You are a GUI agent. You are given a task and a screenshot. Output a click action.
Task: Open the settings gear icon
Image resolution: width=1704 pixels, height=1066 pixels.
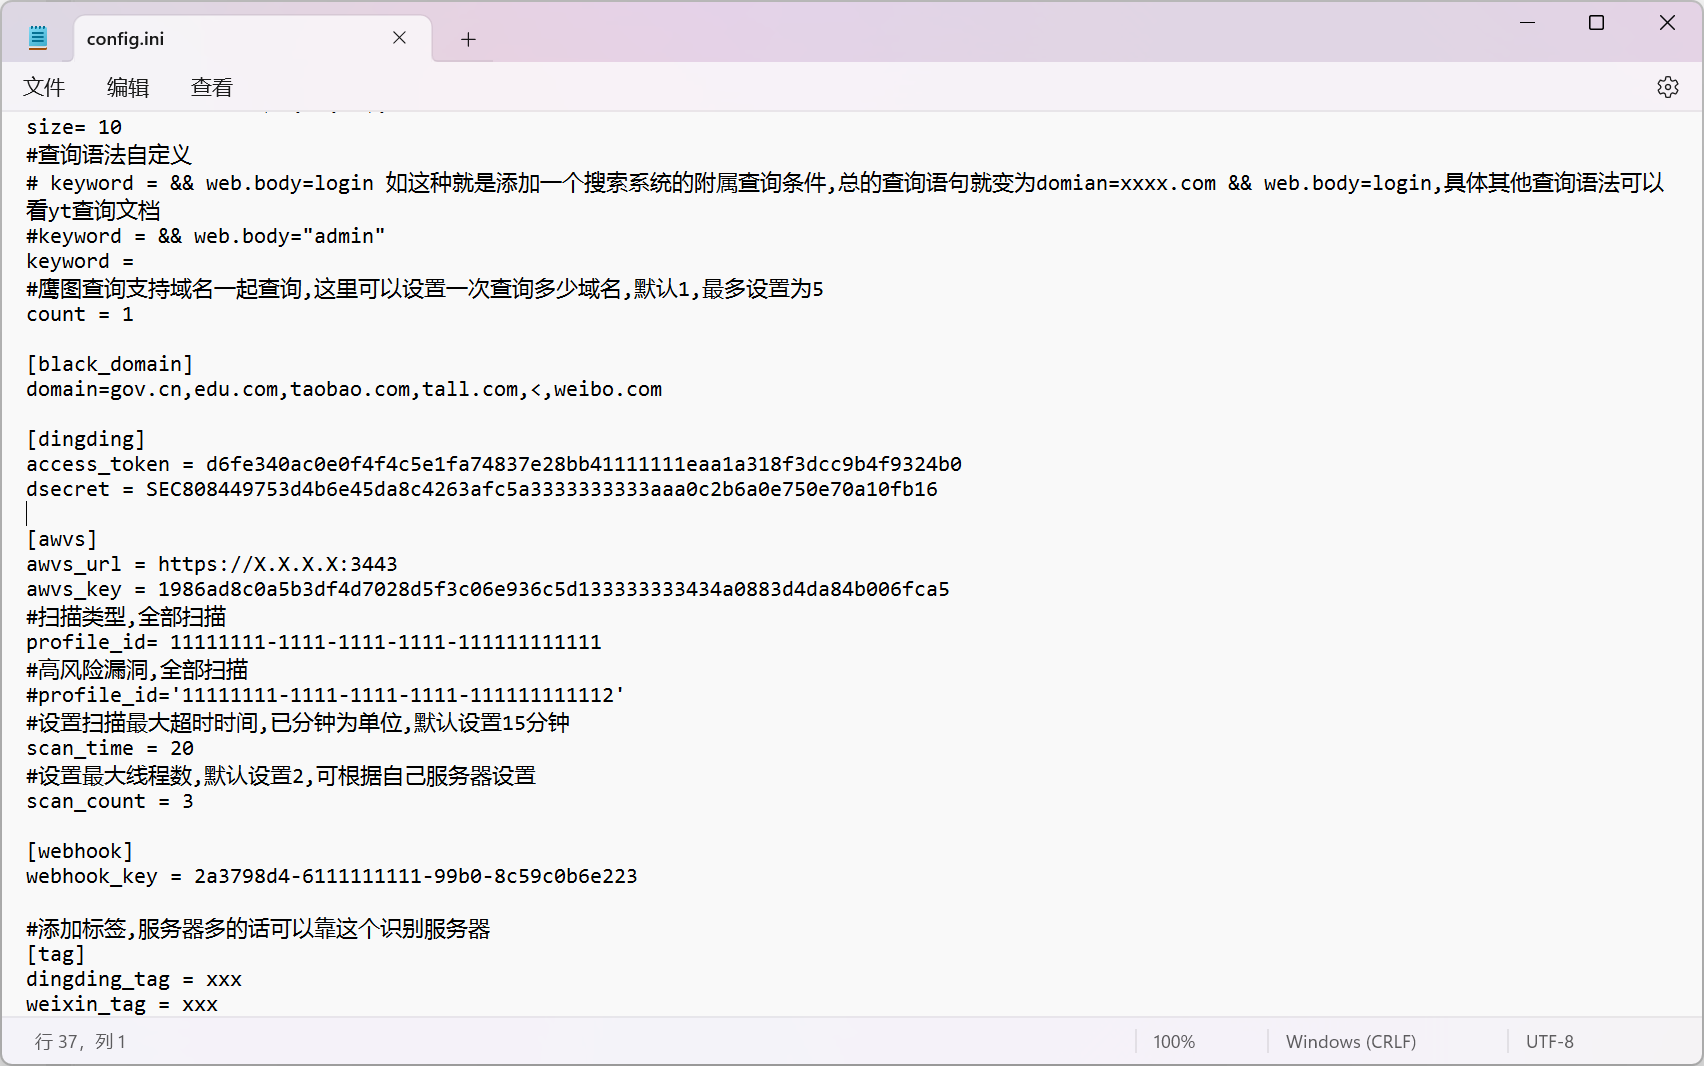(x=1667, y=87)
